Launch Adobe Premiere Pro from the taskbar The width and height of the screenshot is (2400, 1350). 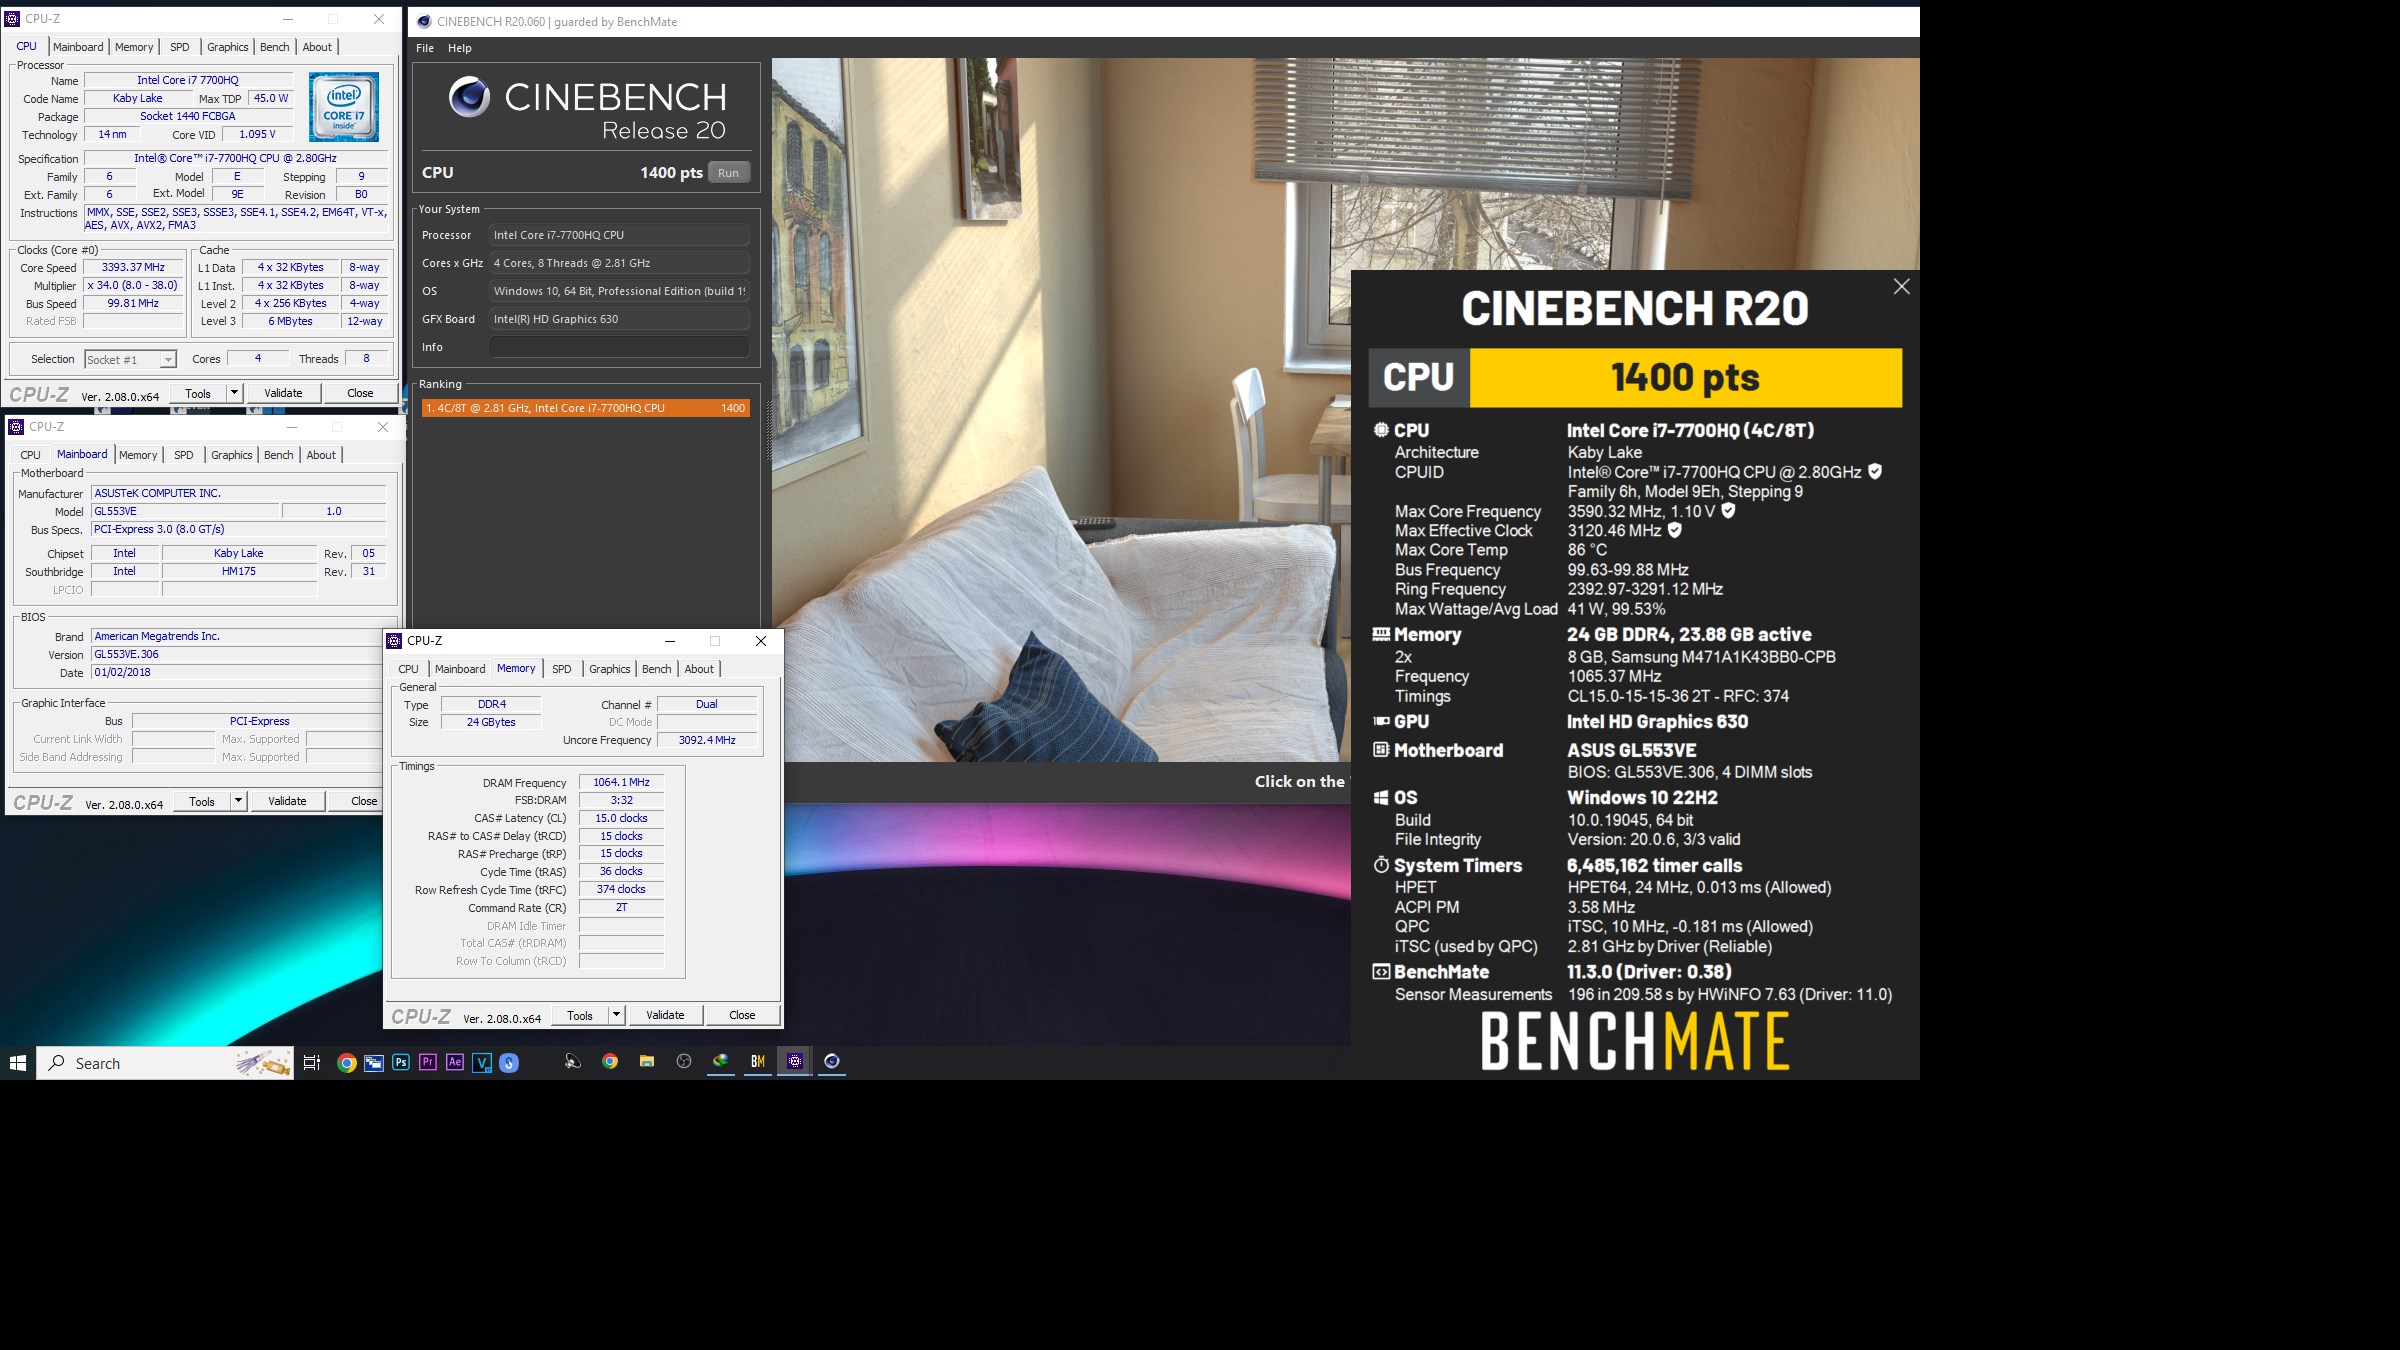(x=428, y=1062)
